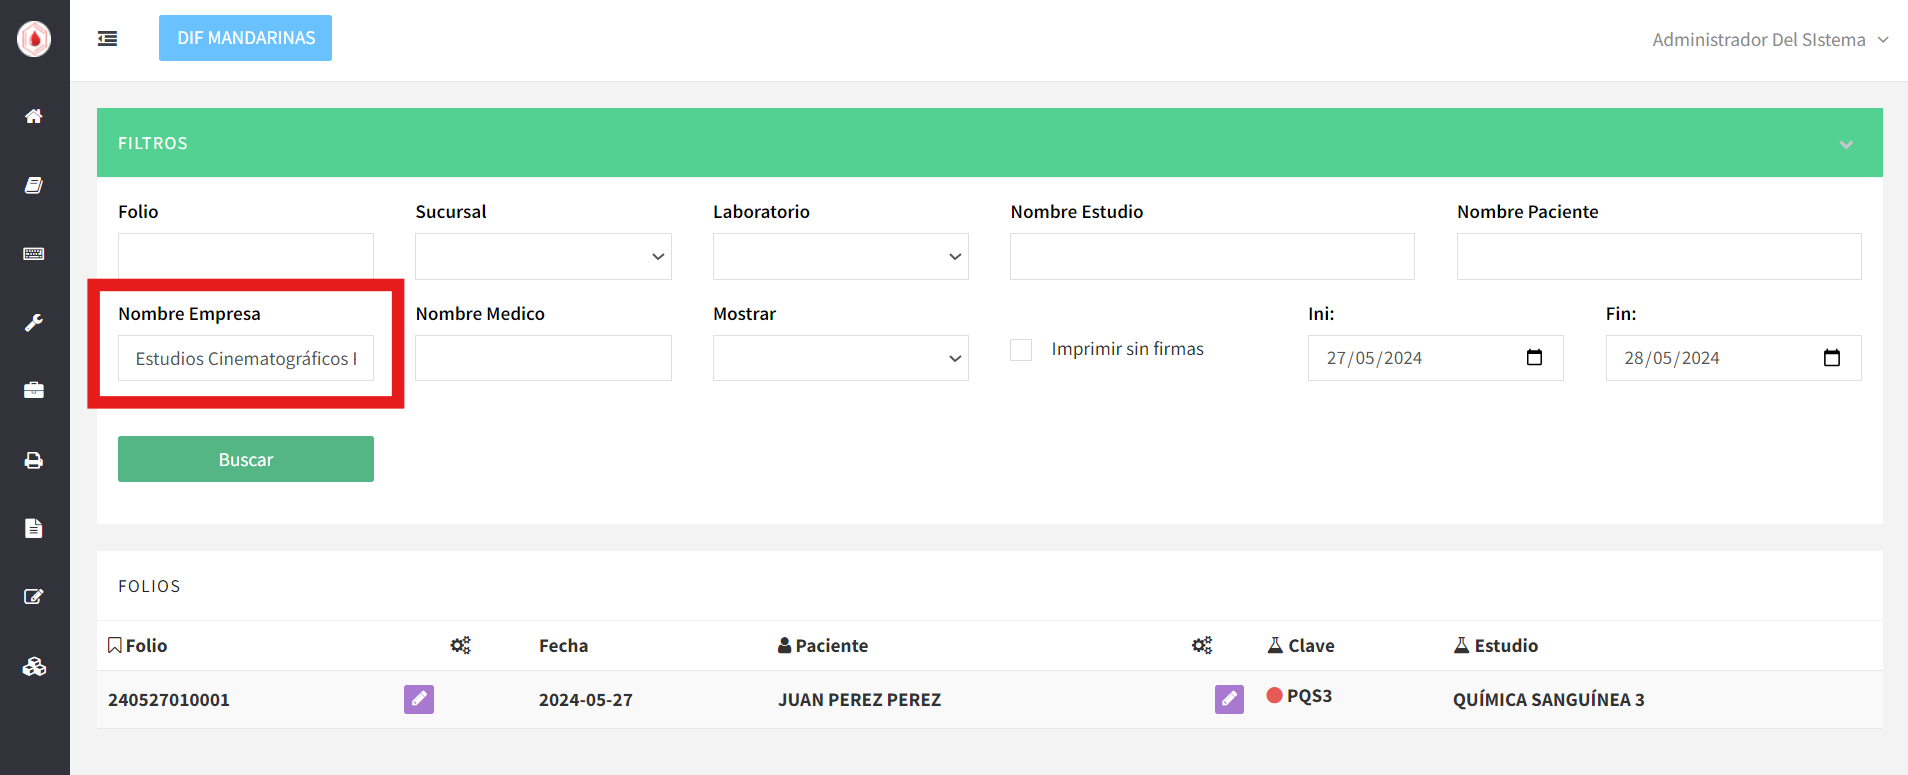
Task: Open calendar picker for Ini date
Action: 1535,358
